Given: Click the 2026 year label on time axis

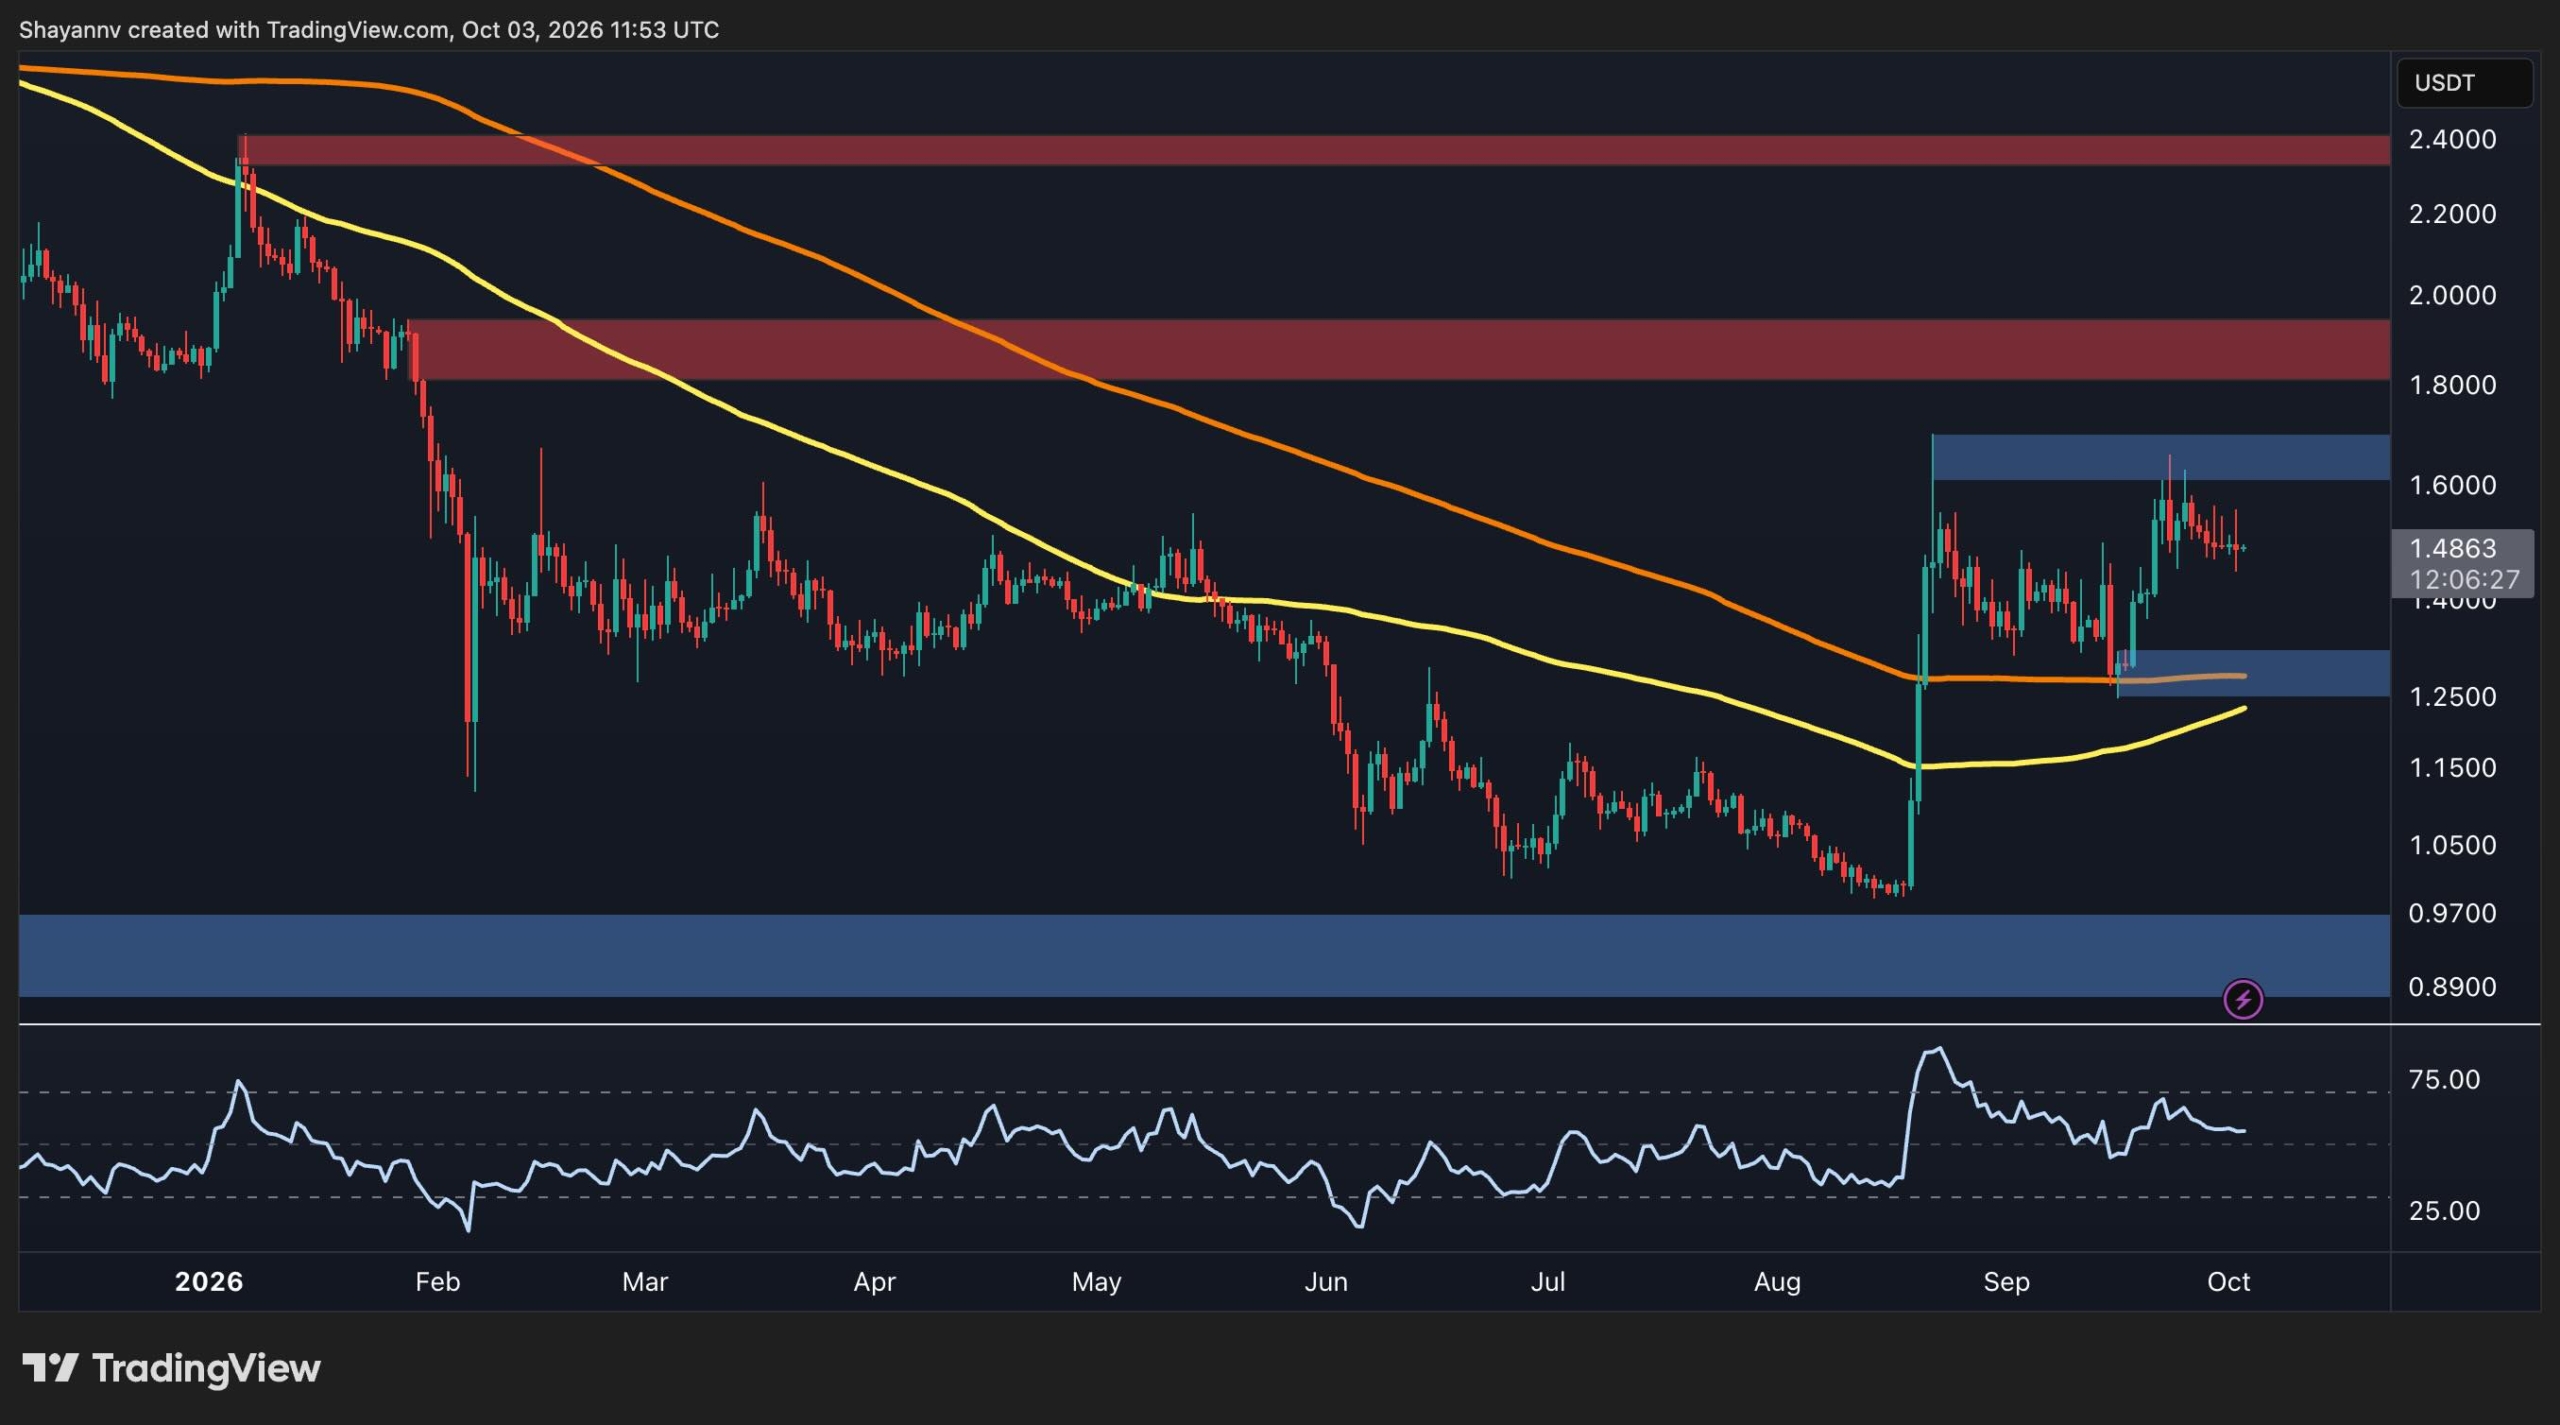Looking at the screenshot, I should 209,1282.
